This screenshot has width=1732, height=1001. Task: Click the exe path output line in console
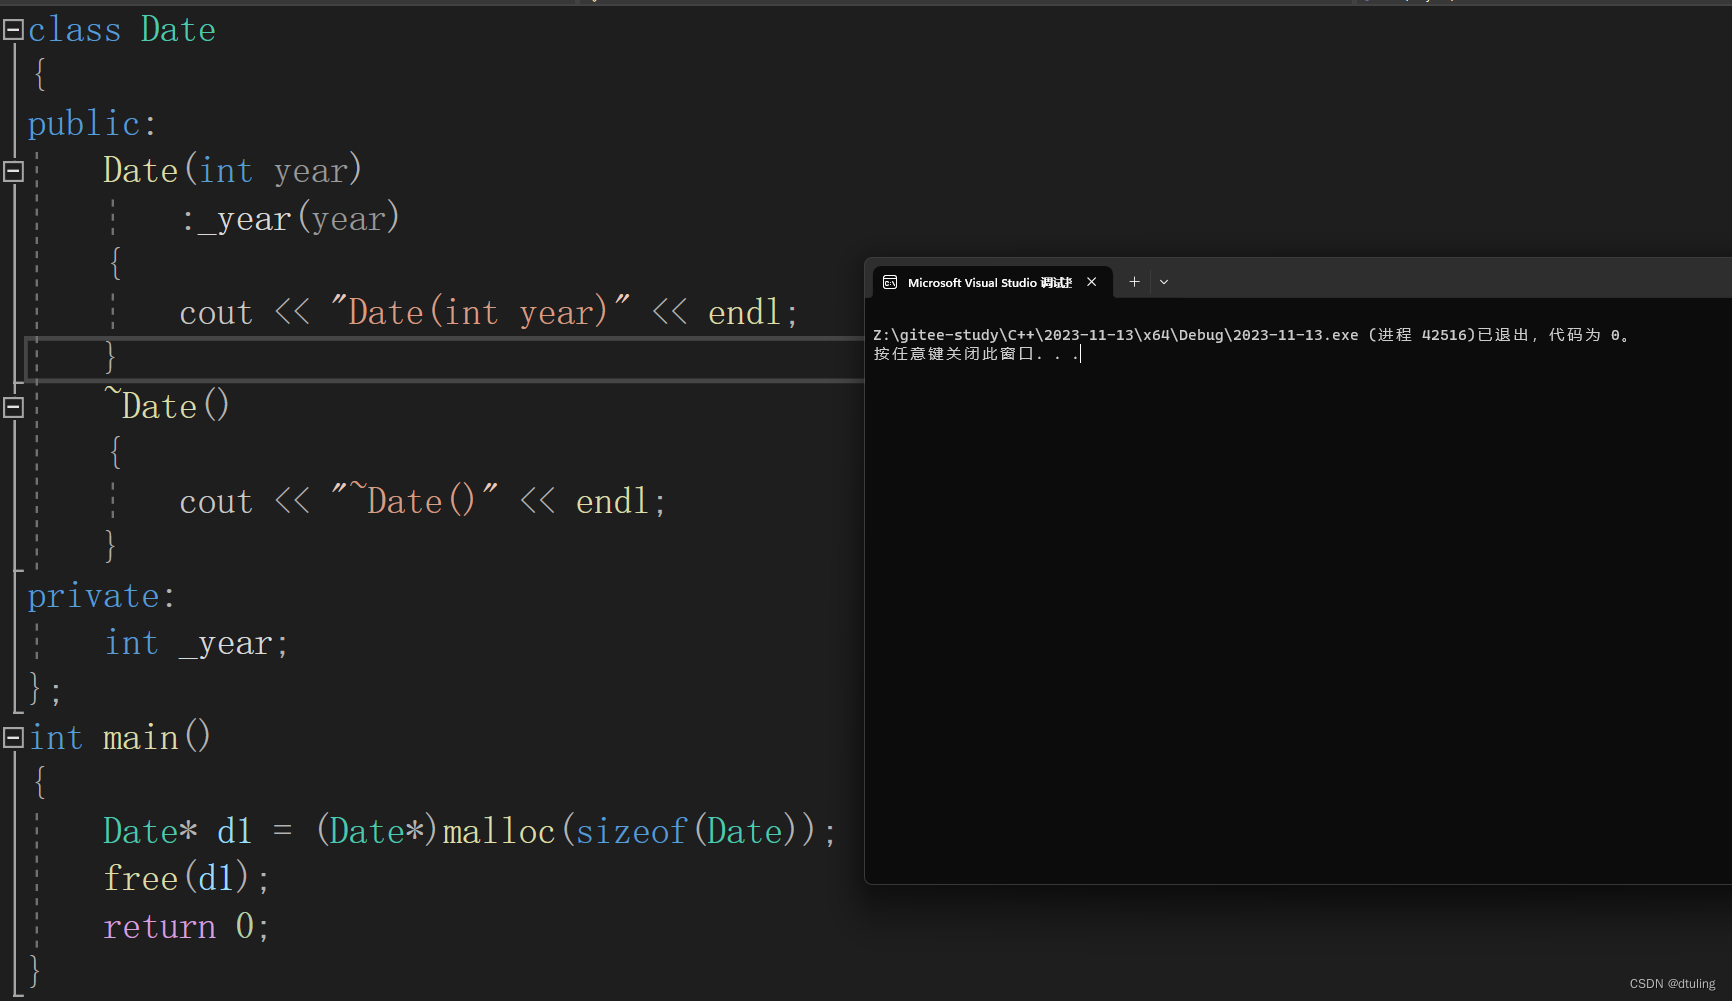tap(1253, 335)
